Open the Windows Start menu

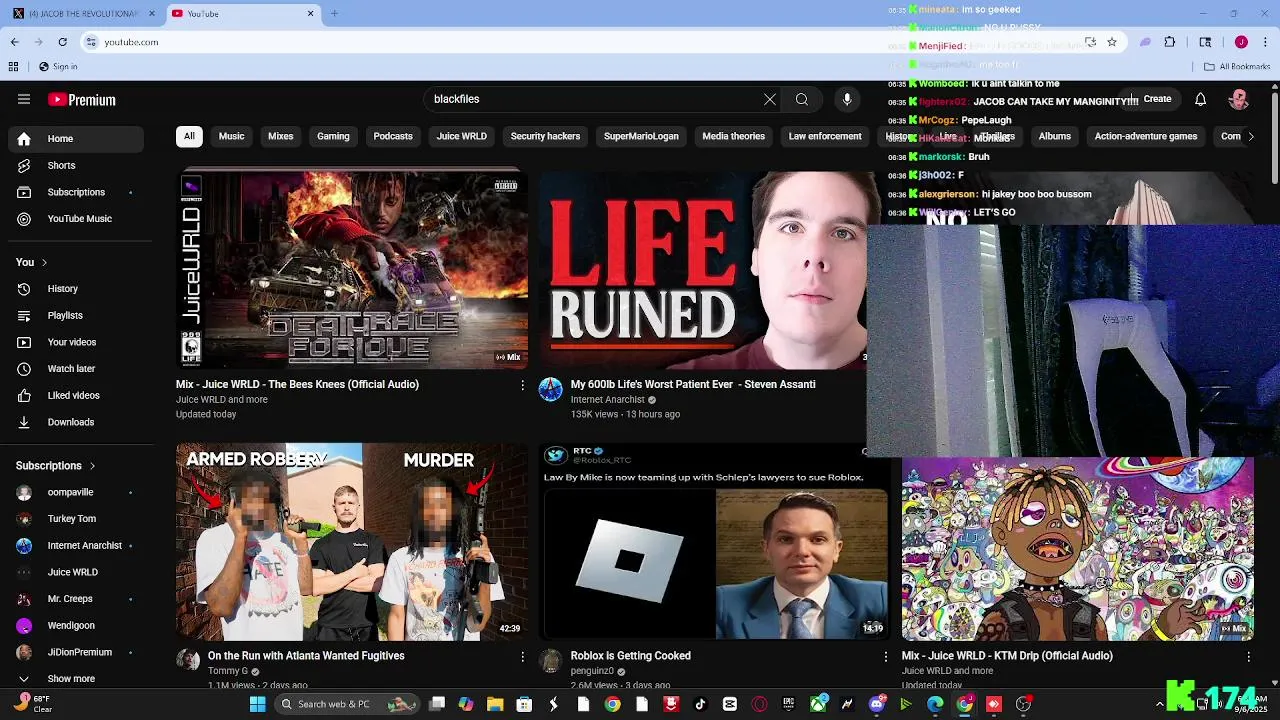257,704
